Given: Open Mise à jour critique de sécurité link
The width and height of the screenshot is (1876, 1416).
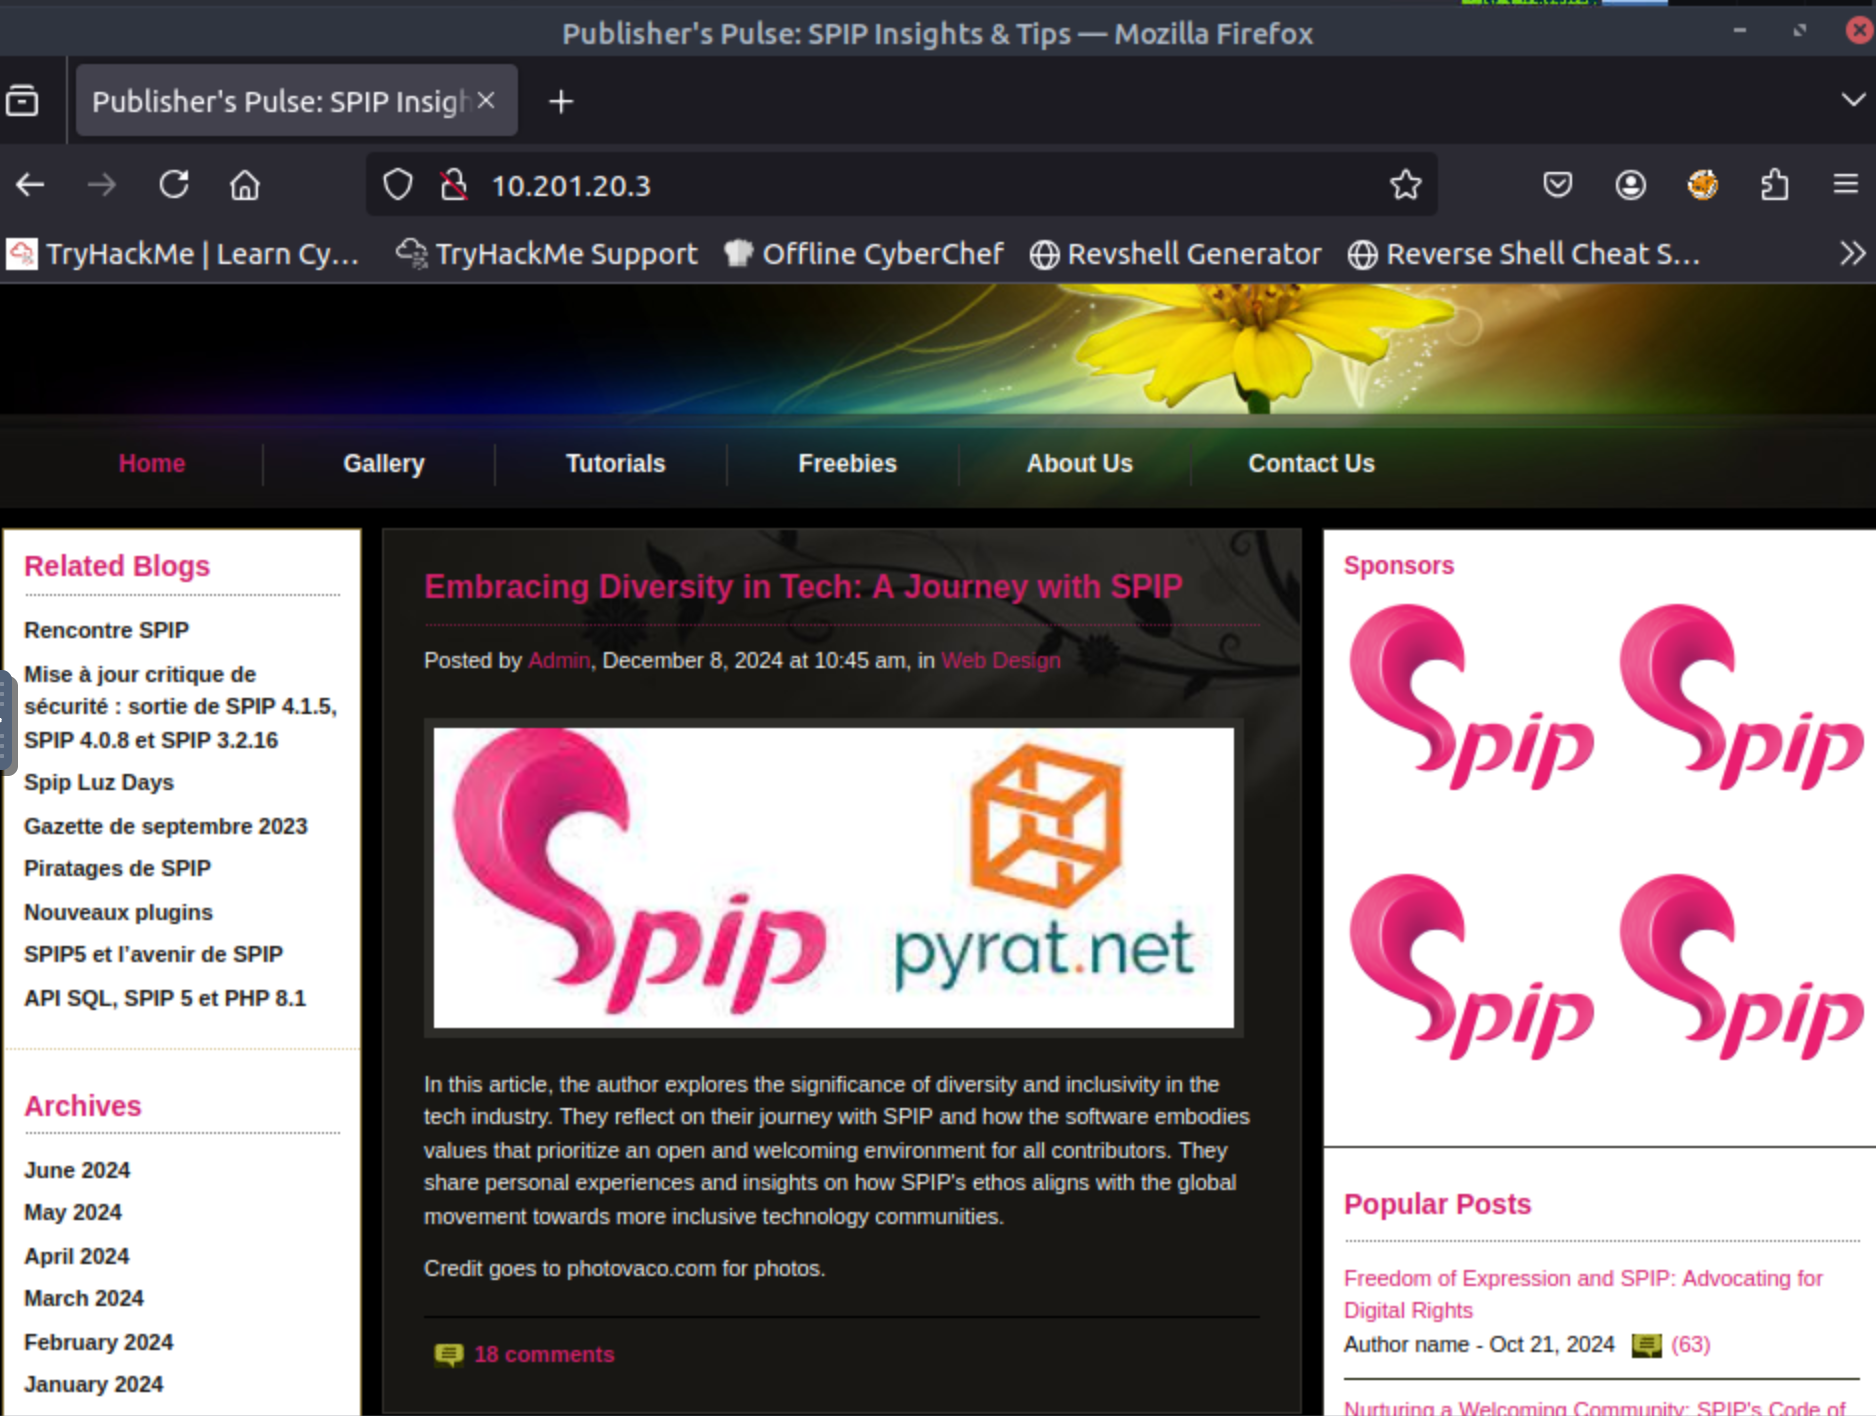Looking at the screenshot, I should click(181, 707).
